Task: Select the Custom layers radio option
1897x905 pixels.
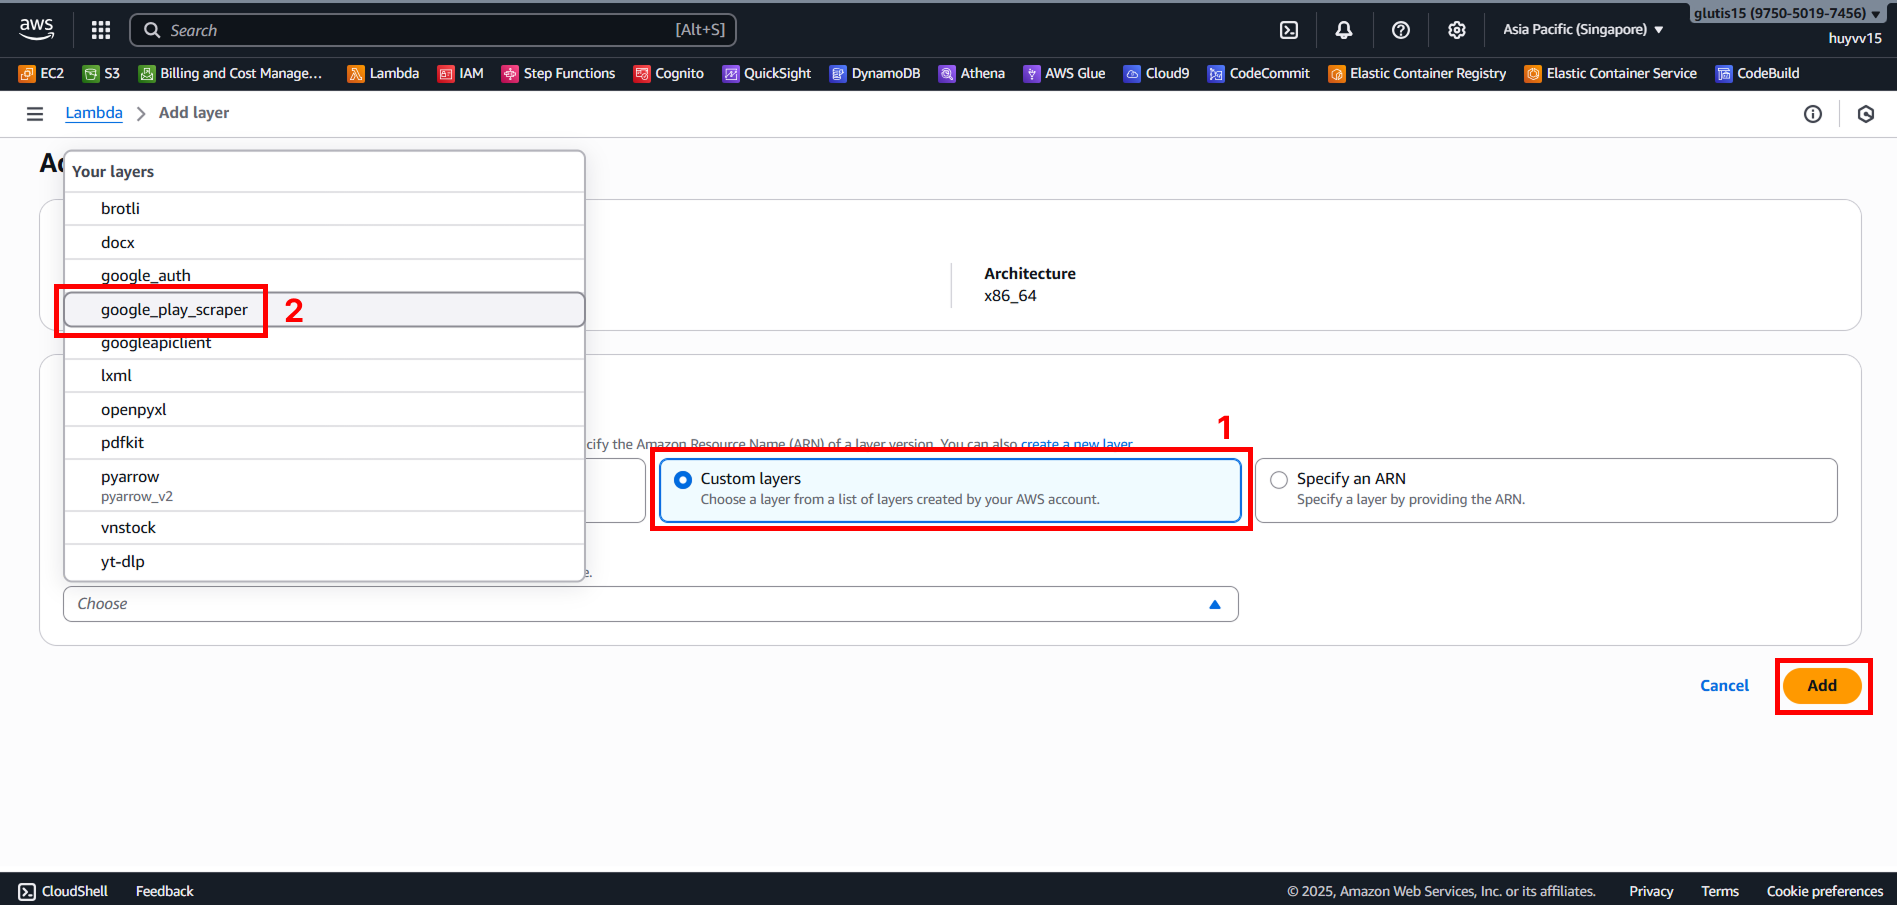Action: 684,480
